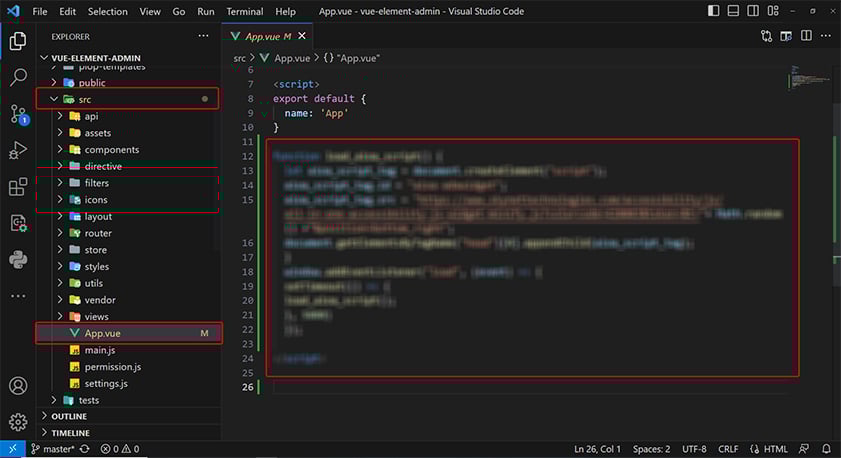Viewport: 841px width, 458px height.
Task: Collapse the VUE-ELEMENT-ADMIN root section
Action: pos(129,58)
